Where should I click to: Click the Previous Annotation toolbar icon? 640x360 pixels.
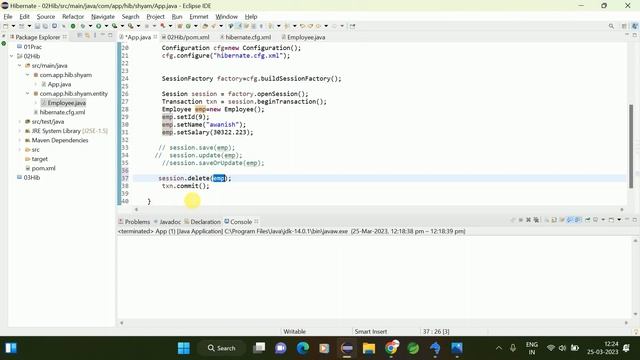pyautogui.click(x=286, y=26)
